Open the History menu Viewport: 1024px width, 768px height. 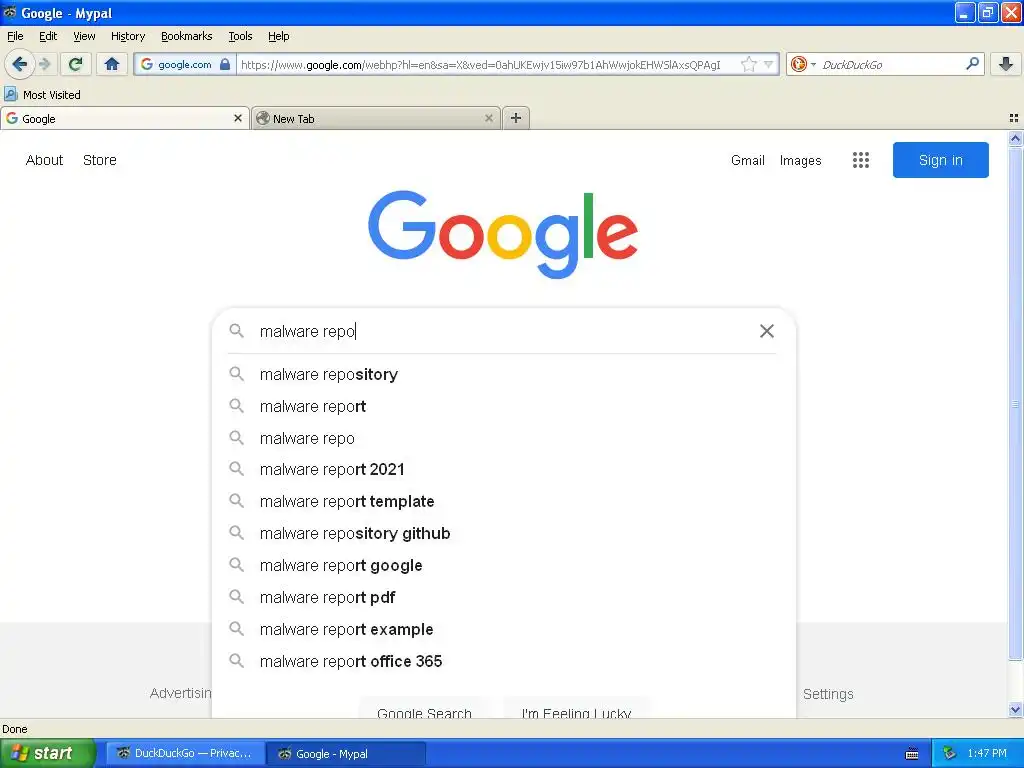pyautogui.click(x=128, y=36)
